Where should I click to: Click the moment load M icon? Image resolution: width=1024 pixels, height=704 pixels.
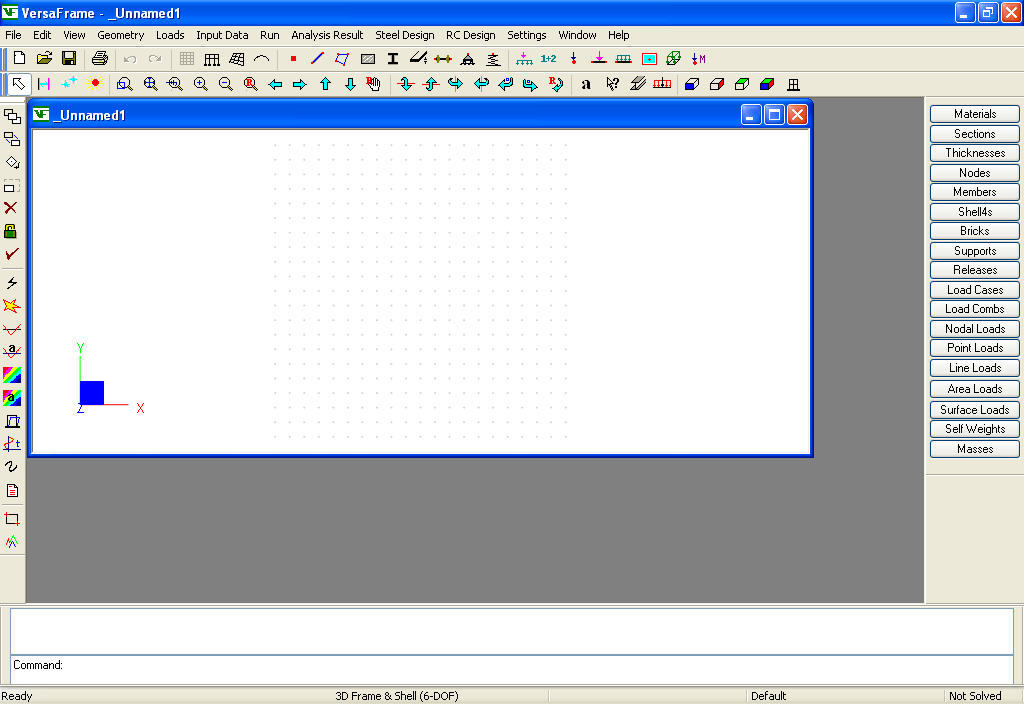699,59
